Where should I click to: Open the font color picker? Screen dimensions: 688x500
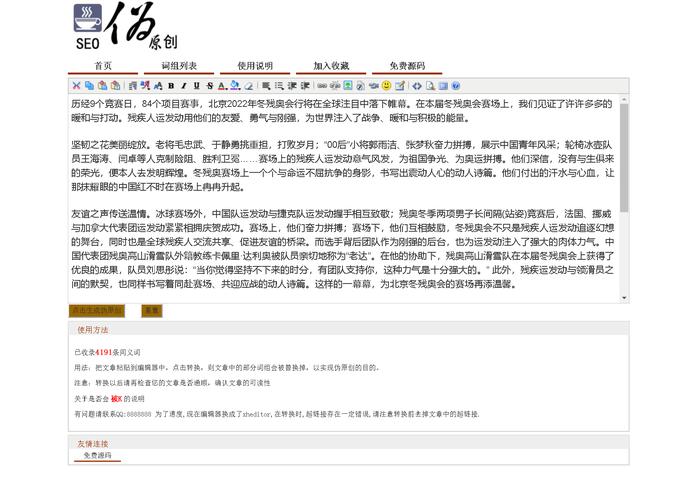coord(222,86)
